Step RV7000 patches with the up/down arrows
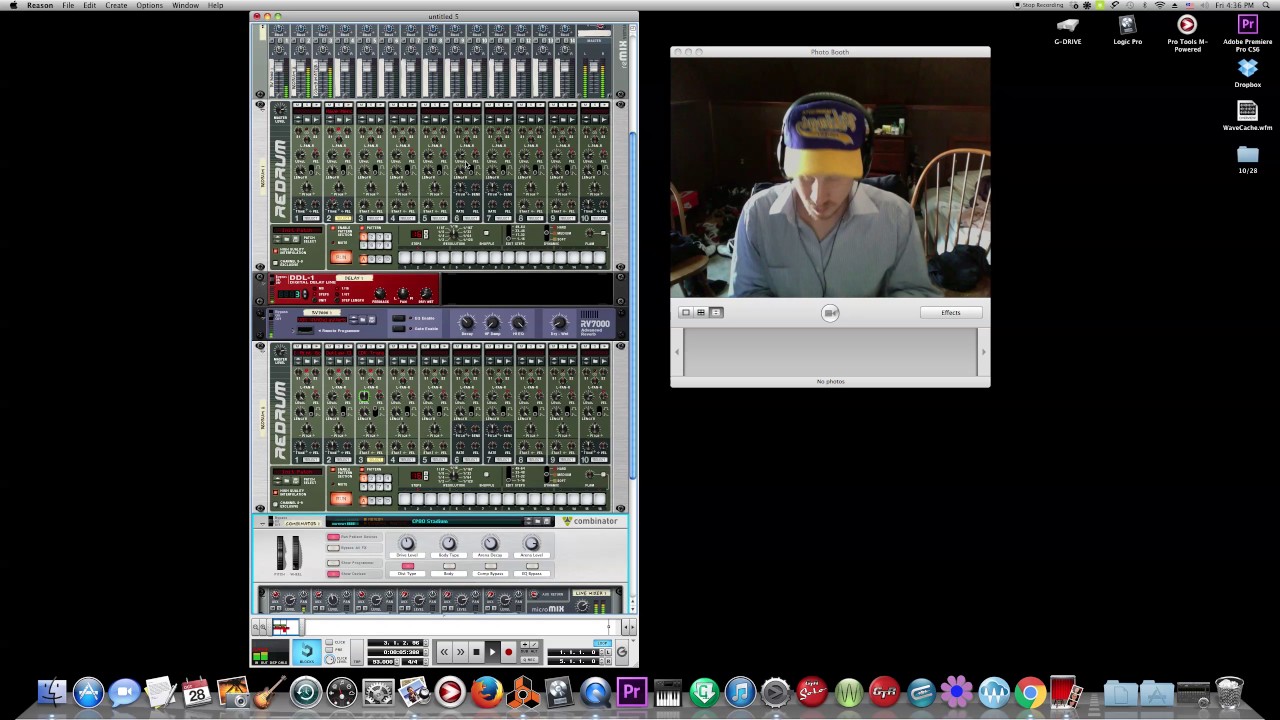This screenshot has height=720, width=1280. pos(354,319)
